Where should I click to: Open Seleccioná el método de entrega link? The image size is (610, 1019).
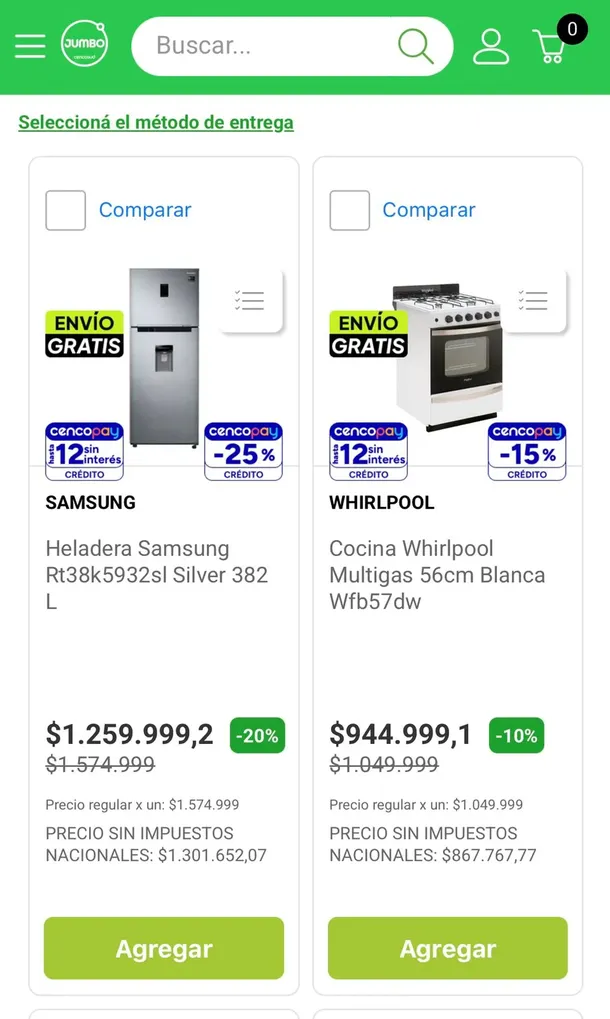click(x=156, y=123)
